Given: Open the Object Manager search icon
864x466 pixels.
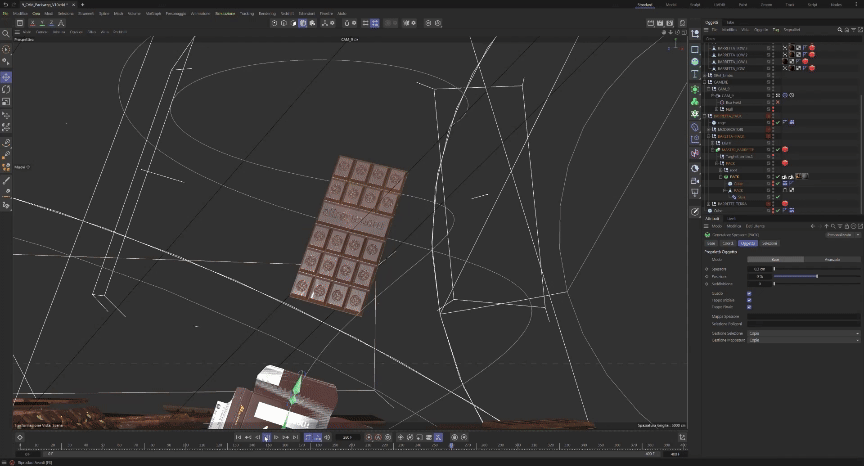Looking at the screenshot, I should [x=840, y=30].
